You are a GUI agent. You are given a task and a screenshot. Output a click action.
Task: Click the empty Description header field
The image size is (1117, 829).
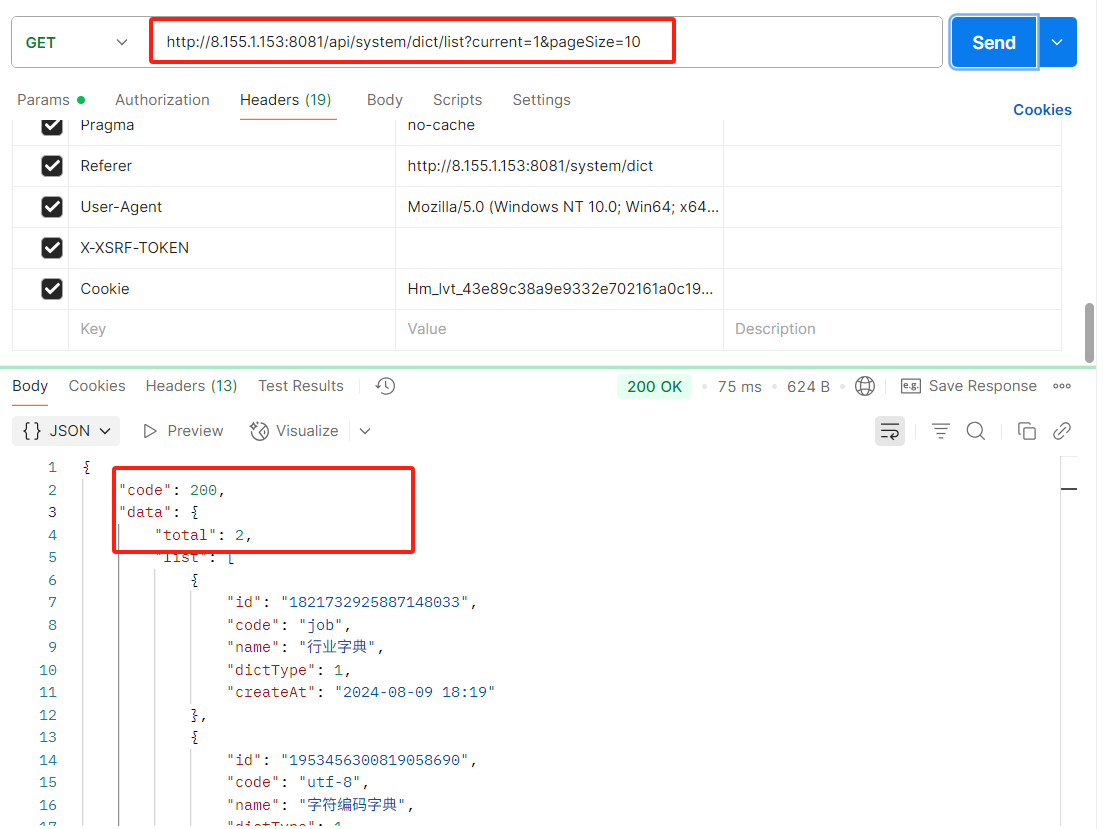pyautogui.click(x=892, y=329)
